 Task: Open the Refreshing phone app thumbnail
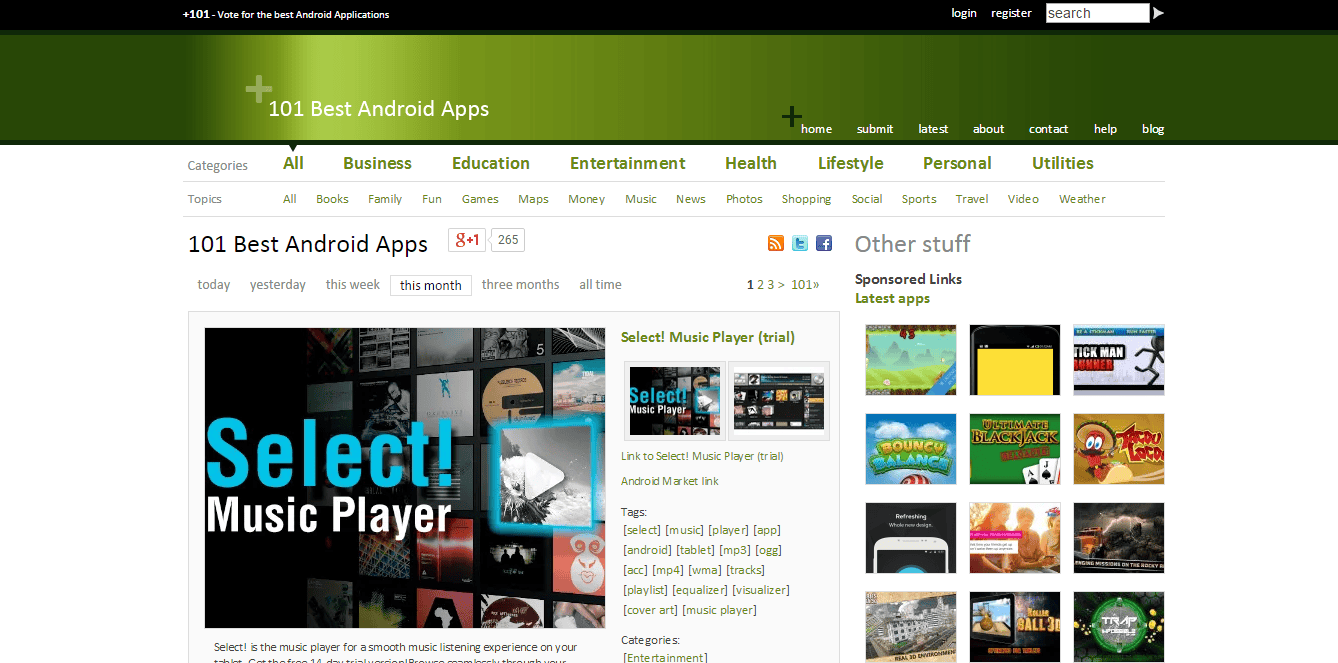tap(911, 538)
